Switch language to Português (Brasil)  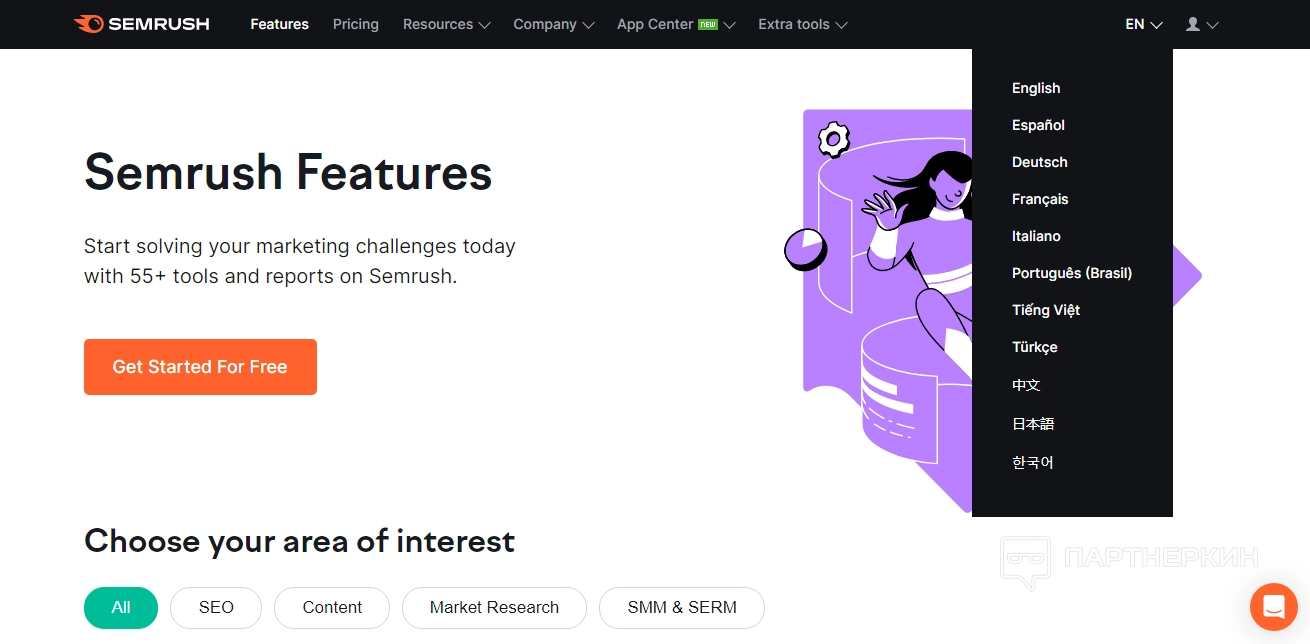tap(1072, 273)
